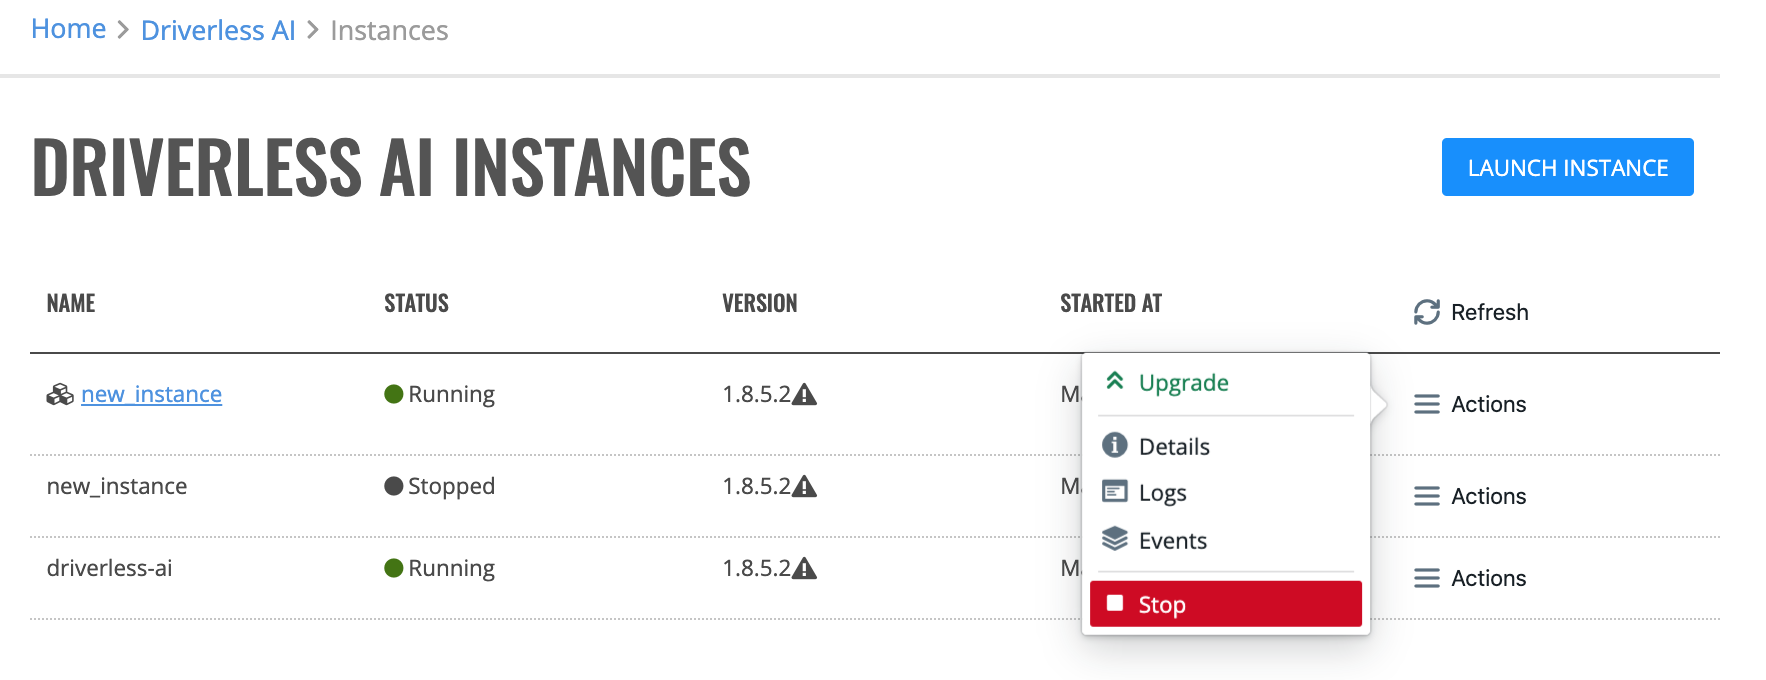The width and height of the screenshot is (1766, 680).
Task: Open the new_instance hyperlink
Action: (x=151, y=394)
